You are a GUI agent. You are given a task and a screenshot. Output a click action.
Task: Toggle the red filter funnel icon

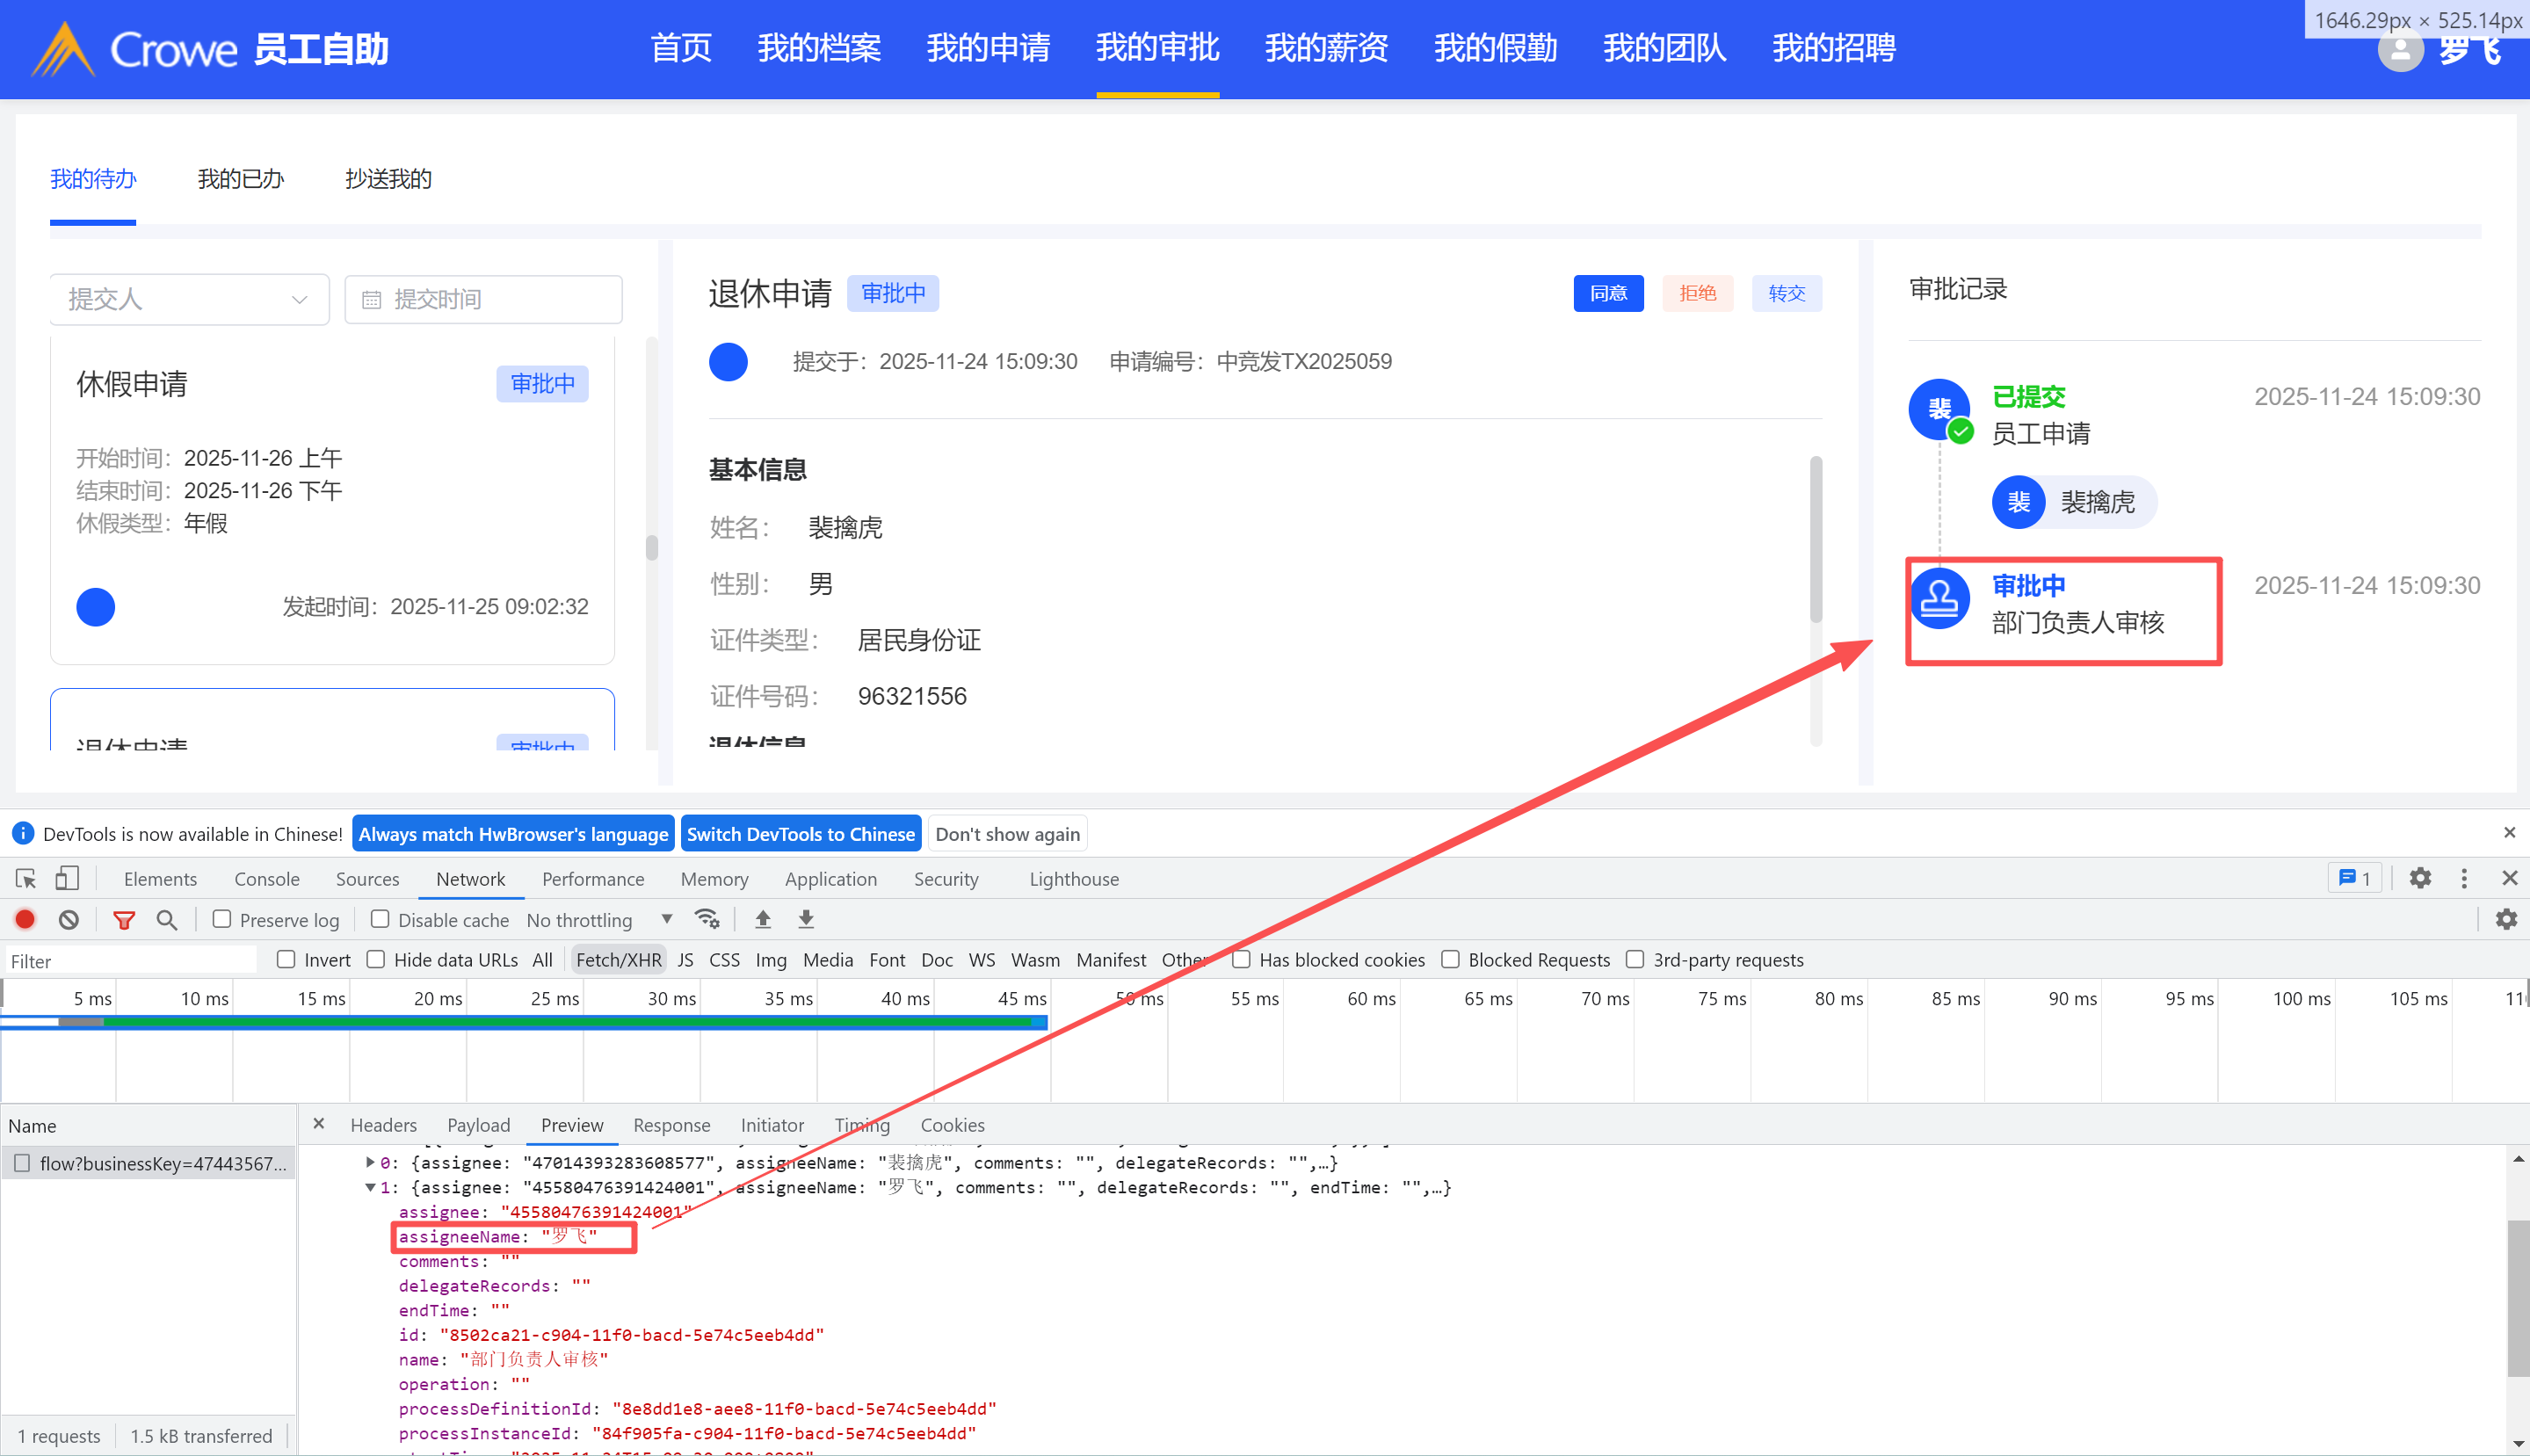pos(124,919)
